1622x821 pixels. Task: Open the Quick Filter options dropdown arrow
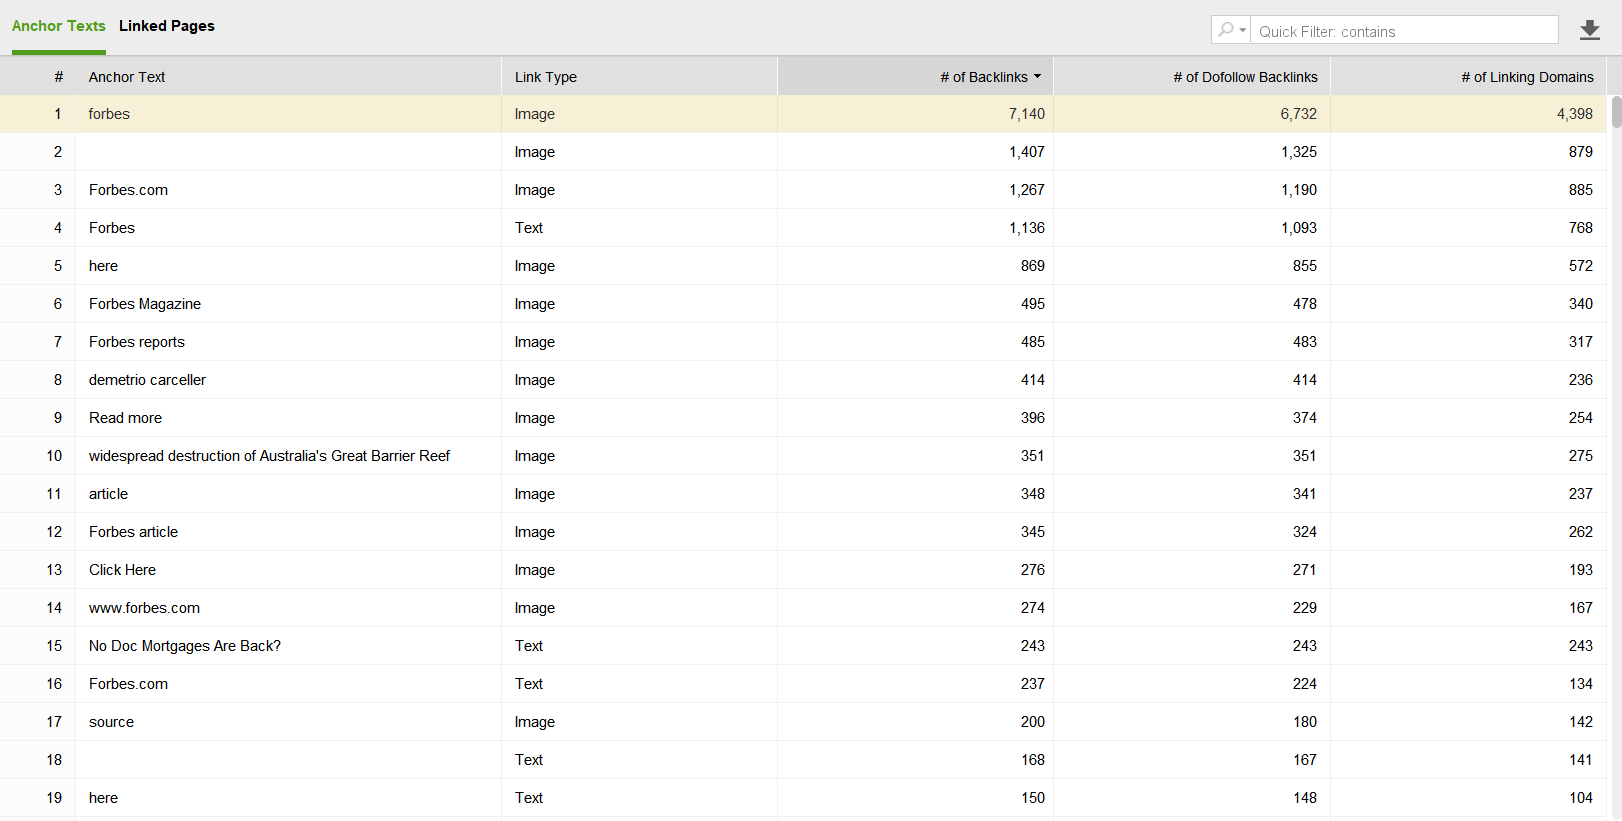coord(1243,30)
